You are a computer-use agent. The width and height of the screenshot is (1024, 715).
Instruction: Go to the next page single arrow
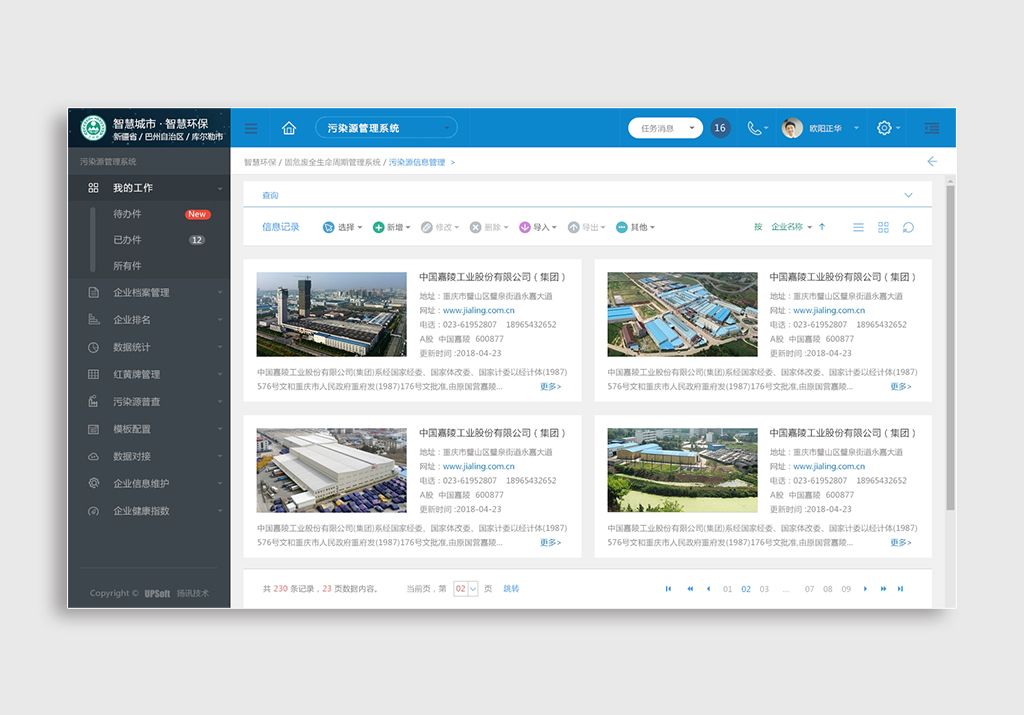(x=865, y=588)
